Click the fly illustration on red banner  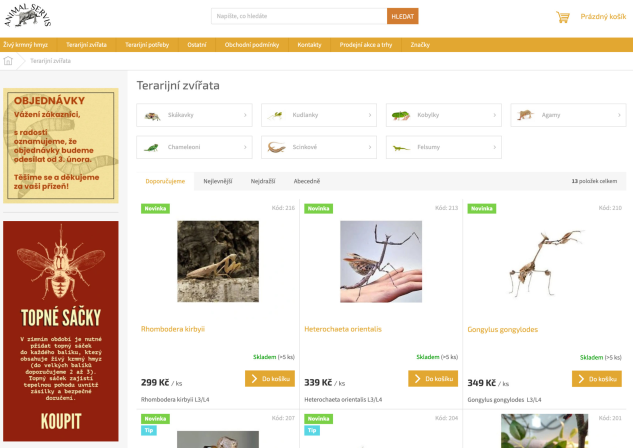tap(61, 264)
